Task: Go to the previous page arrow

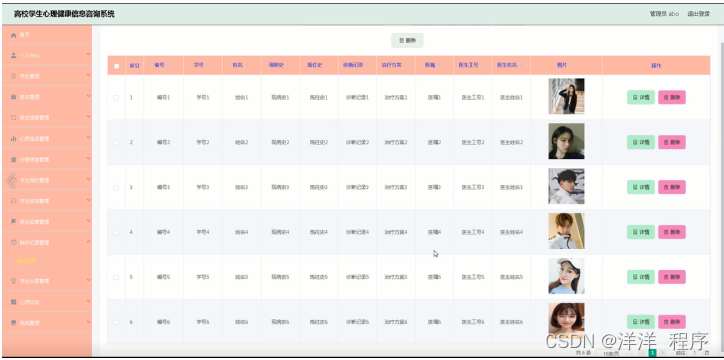Action: tap(642, 353)
